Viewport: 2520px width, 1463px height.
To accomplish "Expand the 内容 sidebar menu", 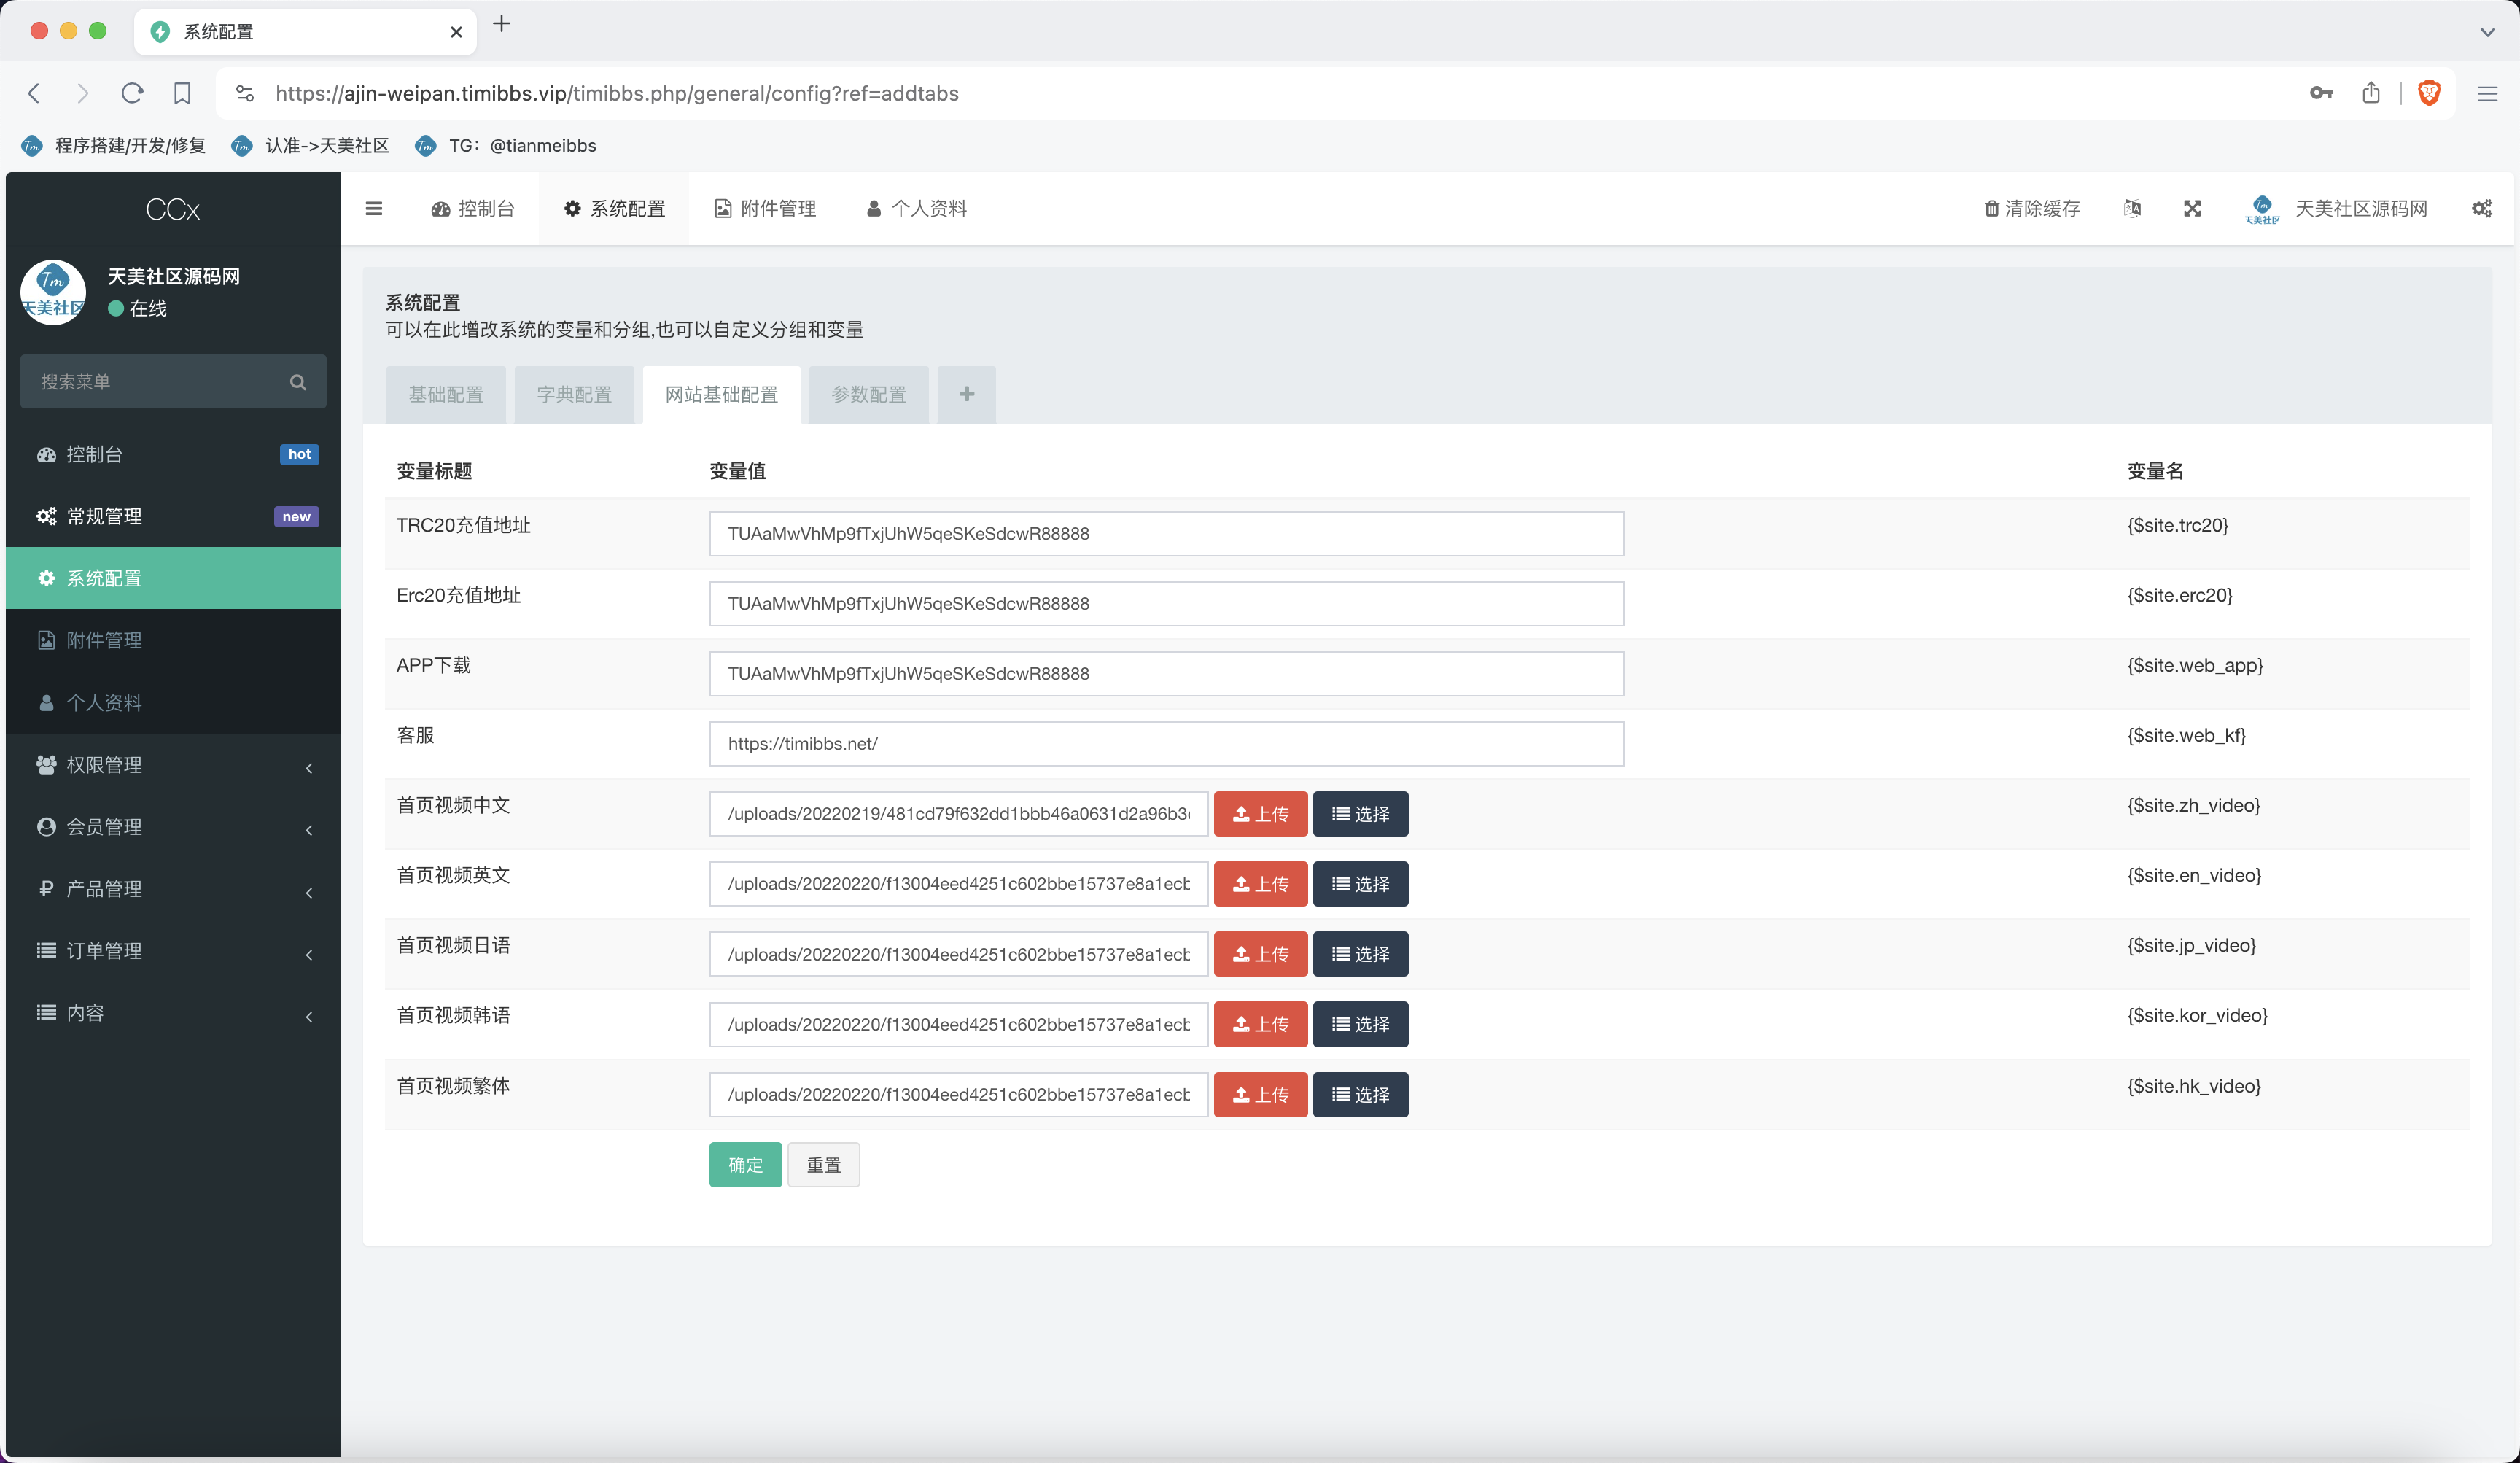I will click(173, 1013).
